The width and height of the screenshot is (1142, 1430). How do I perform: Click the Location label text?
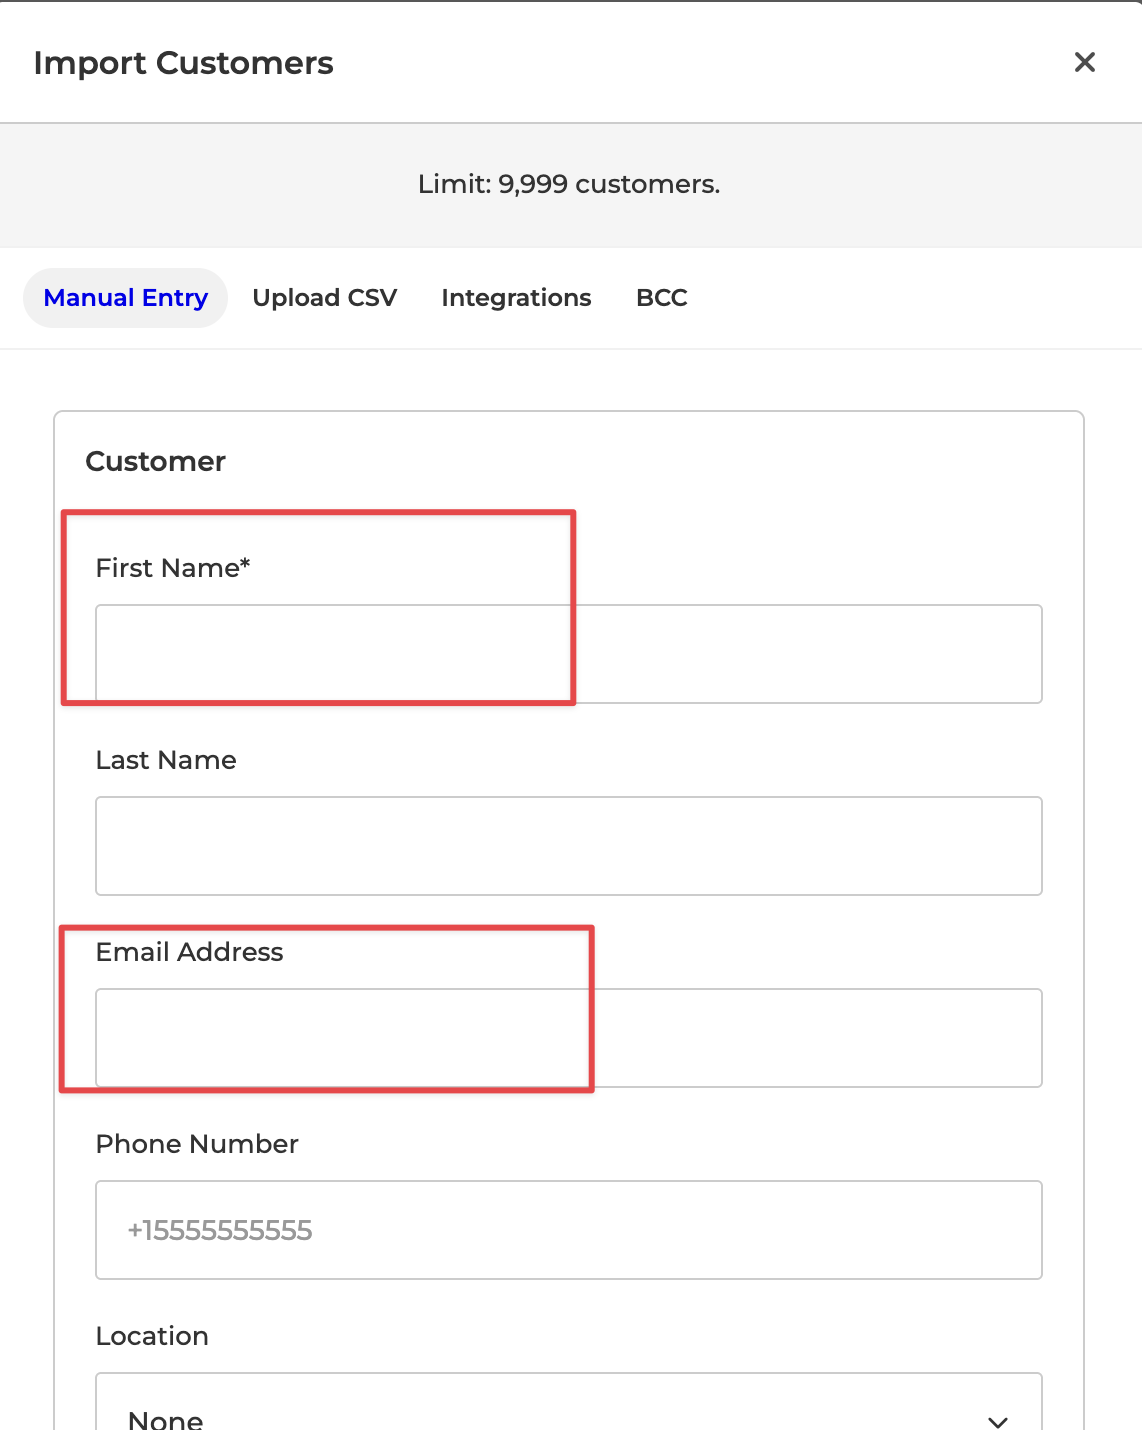coord(152,1336)
